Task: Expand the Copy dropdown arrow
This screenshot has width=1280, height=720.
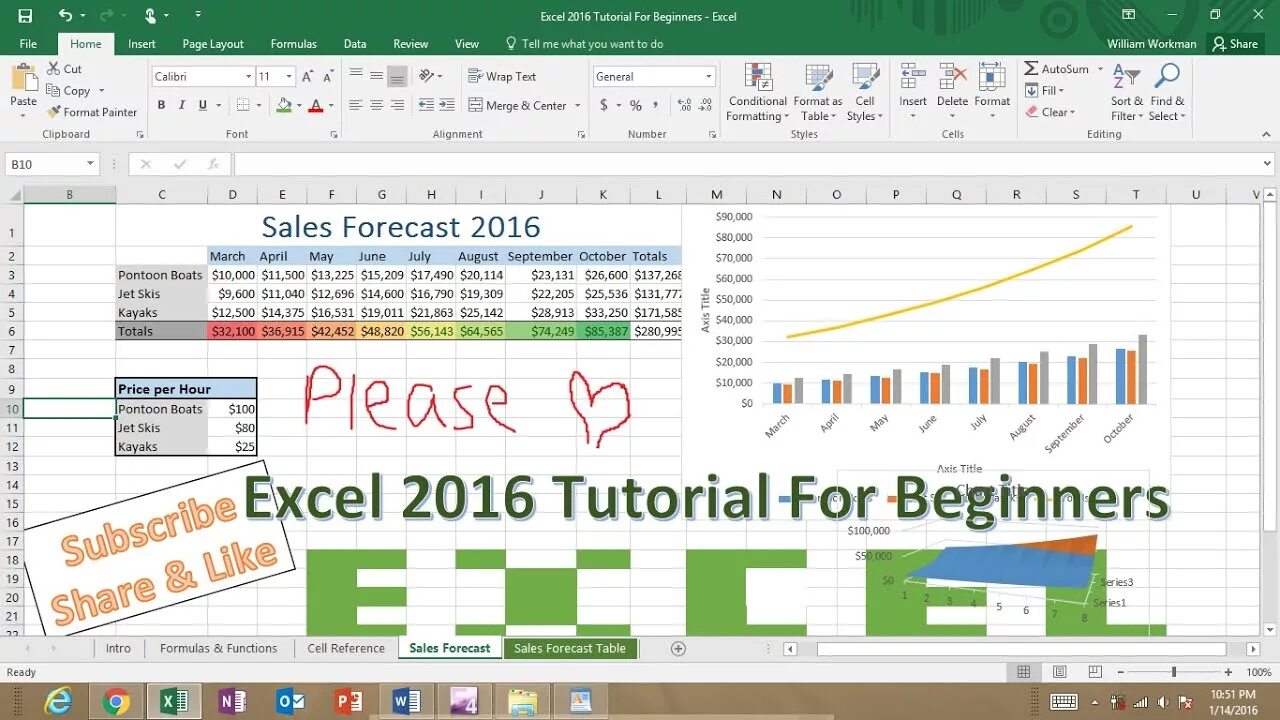Action: (x=101, y=91)
